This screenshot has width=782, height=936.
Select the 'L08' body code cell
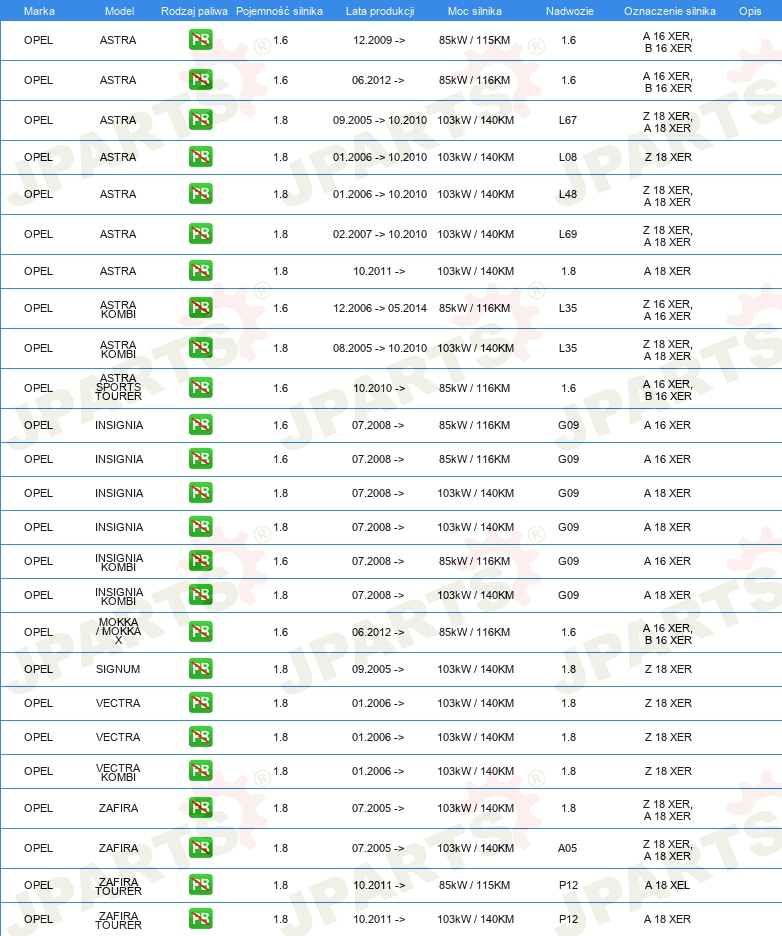coord(568,157)
